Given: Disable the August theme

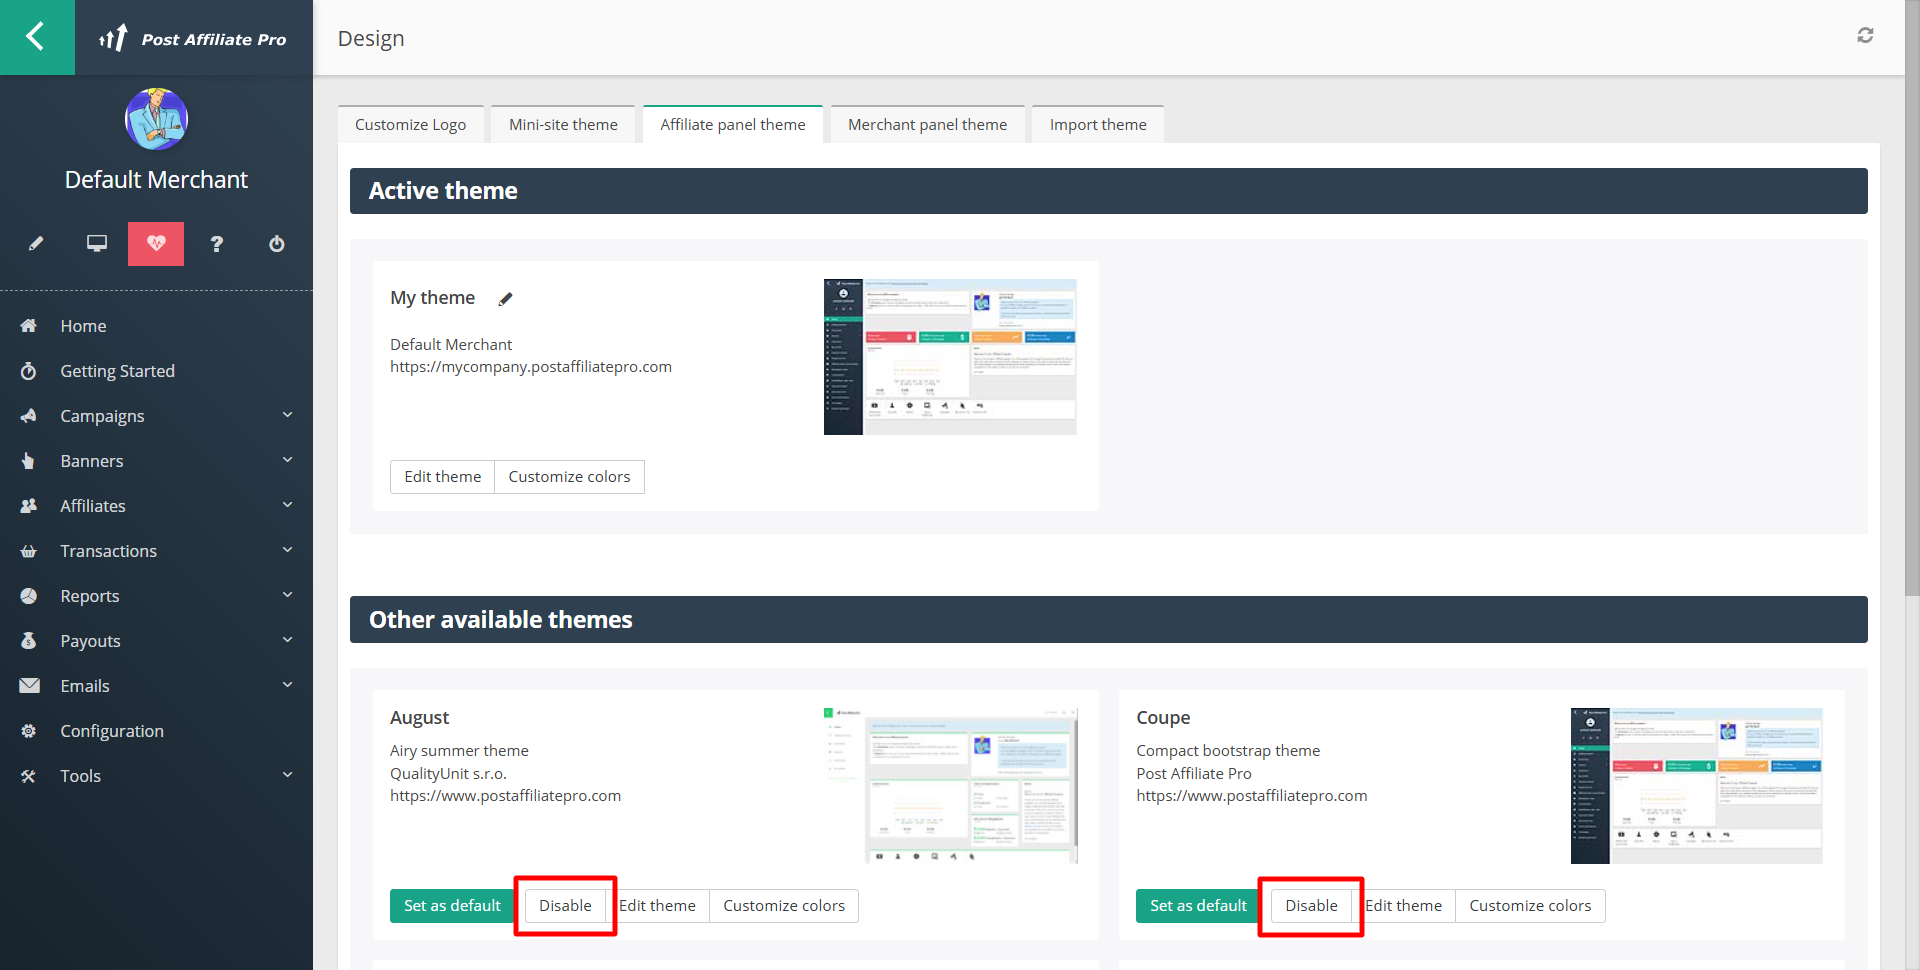Looking at the screenshot, I should pyautogui.click(x=565, y=906).
